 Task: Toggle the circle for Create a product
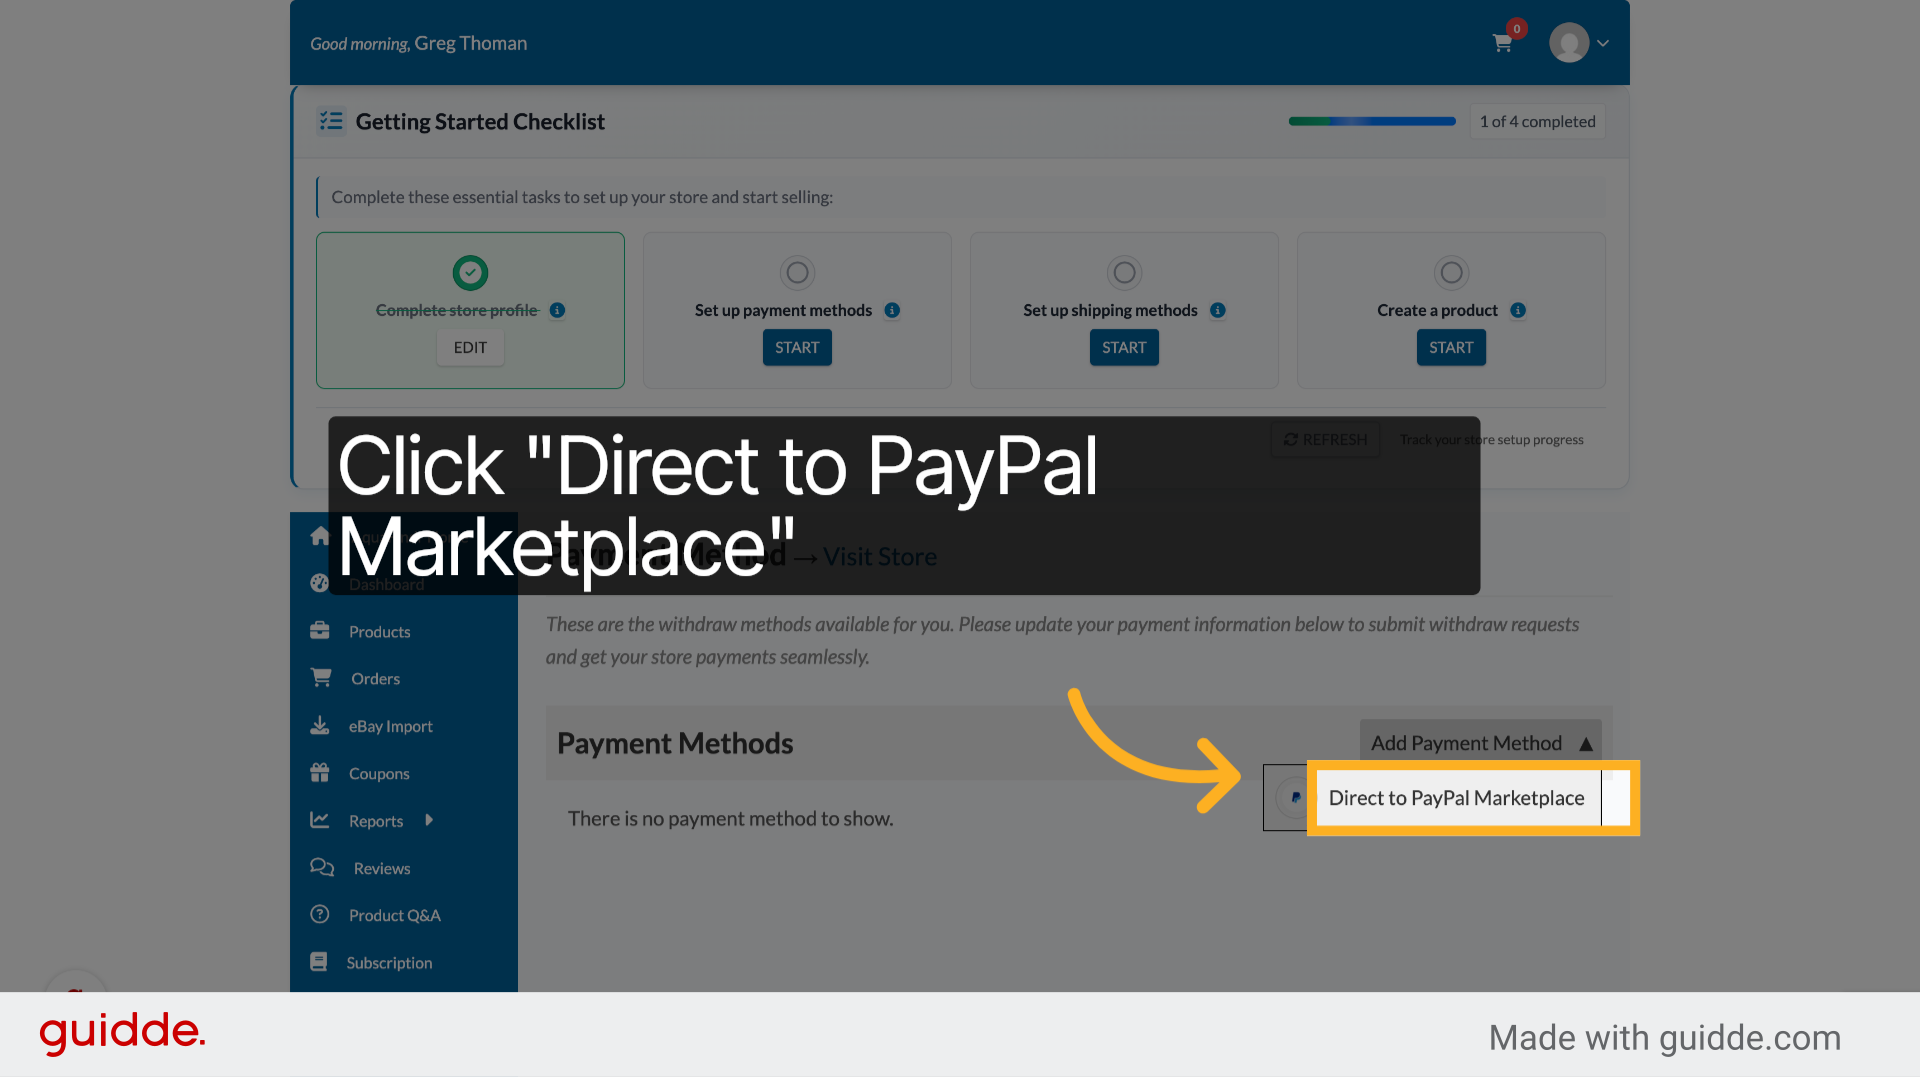pyautogui.click(x=1451, y=272)
